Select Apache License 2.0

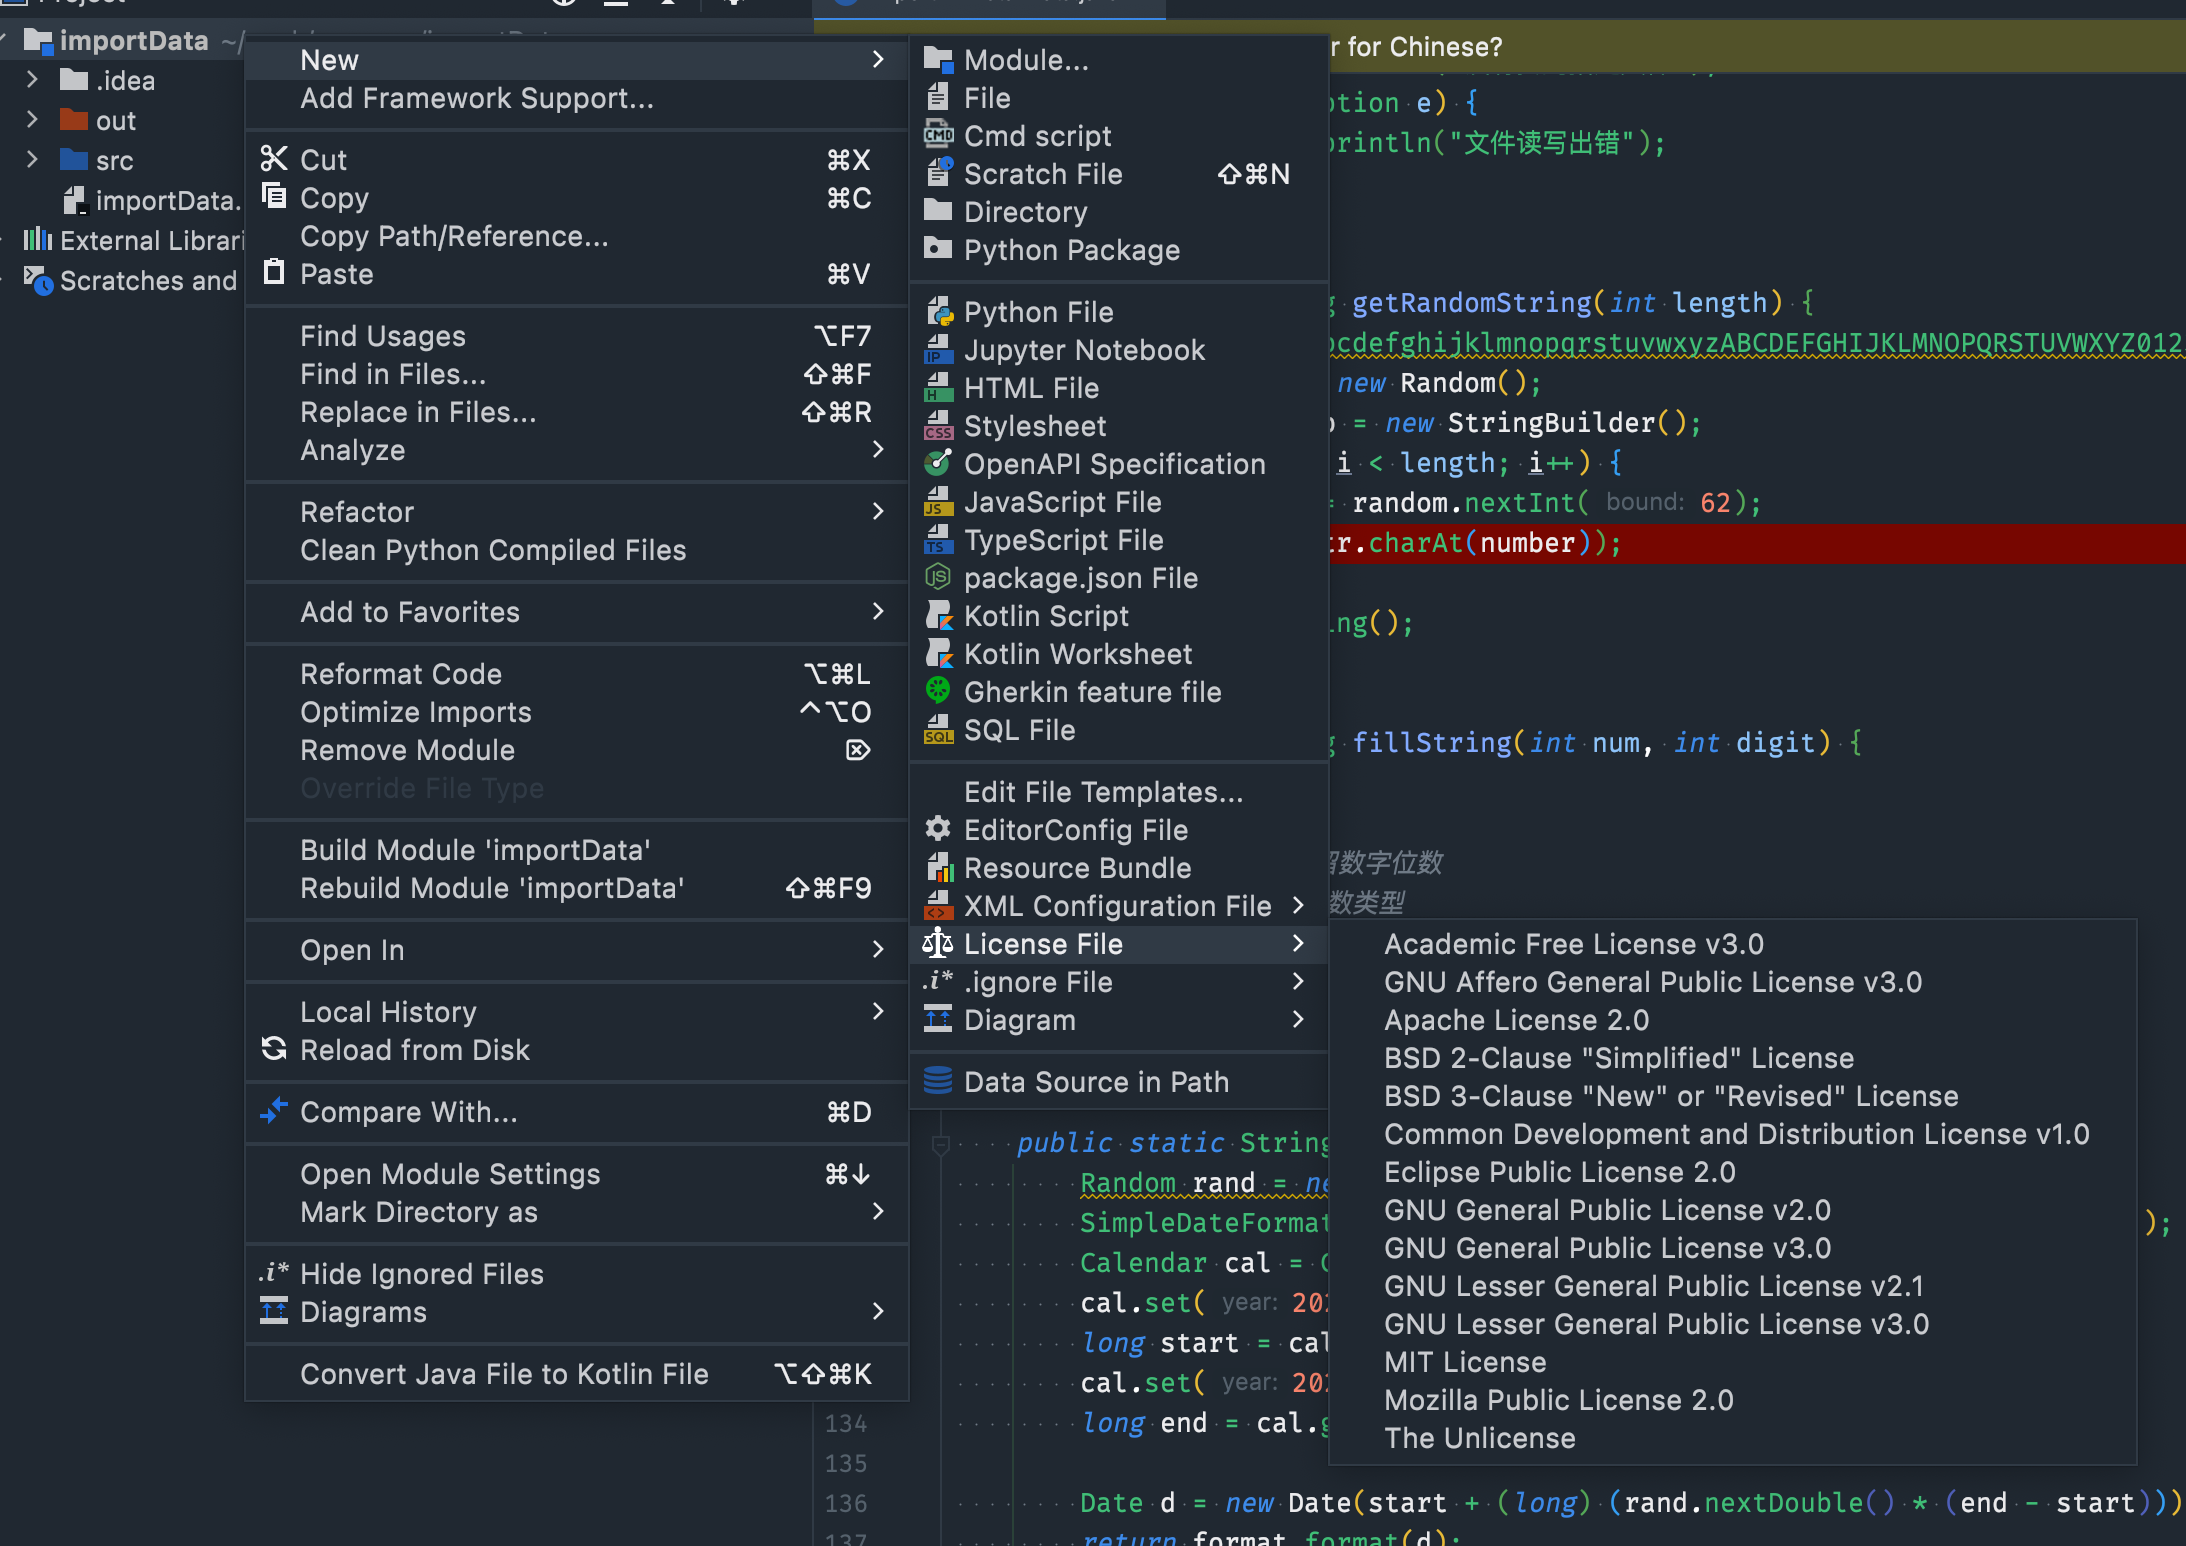pos(1516,1020)
